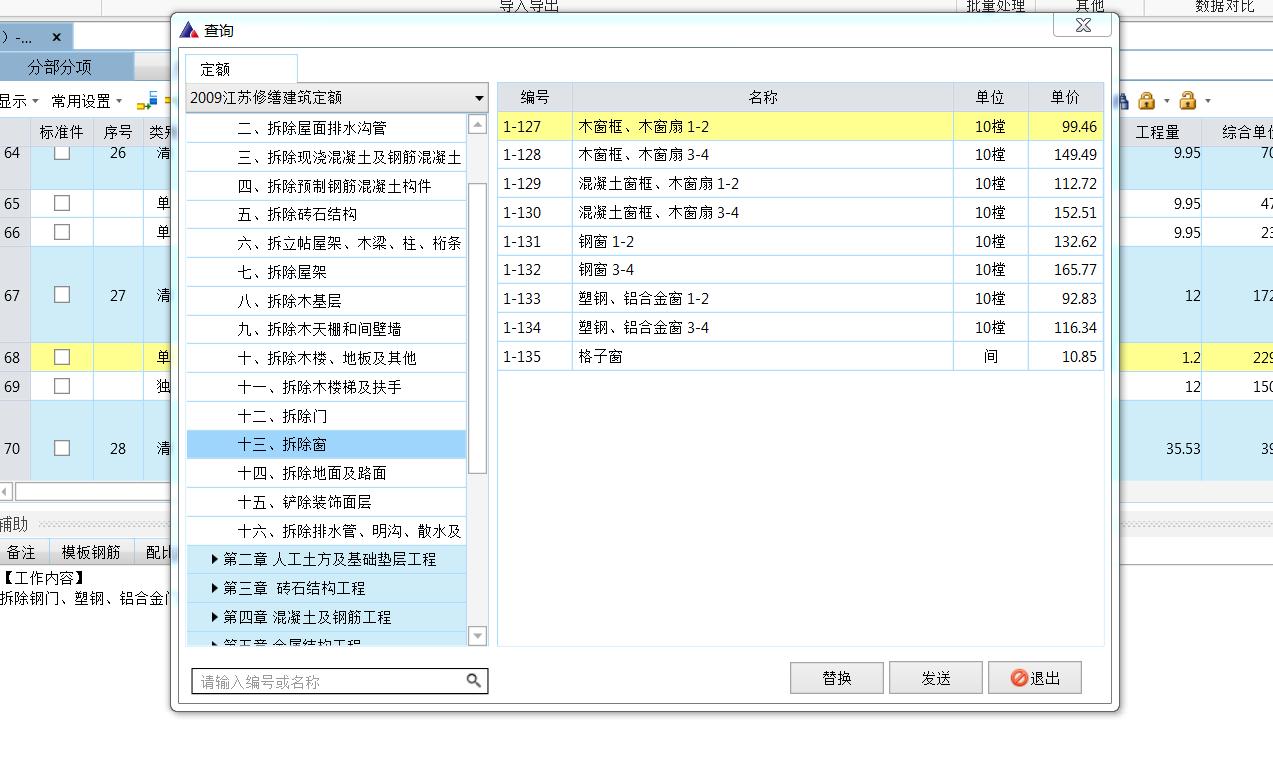Viewport: 1273px width, 769px height.
Task: Select tree item 十四、拆除地面及路面
Action: (x=326, y=473)
